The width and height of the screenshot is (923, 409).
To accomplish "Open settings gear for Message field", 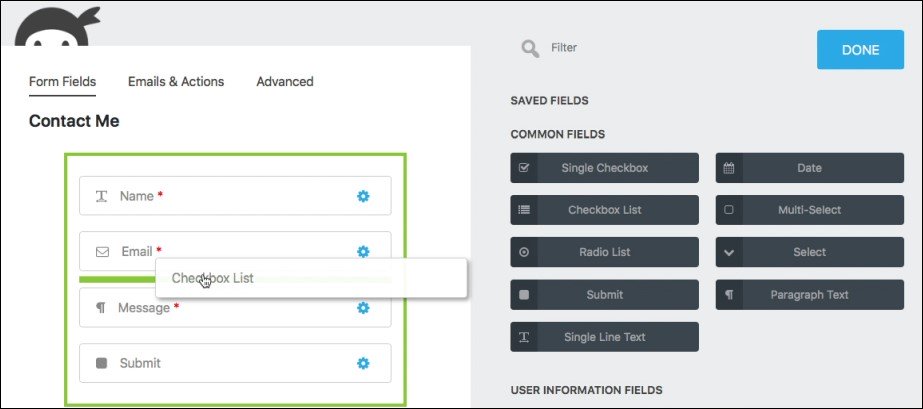I will pos(363,308).
